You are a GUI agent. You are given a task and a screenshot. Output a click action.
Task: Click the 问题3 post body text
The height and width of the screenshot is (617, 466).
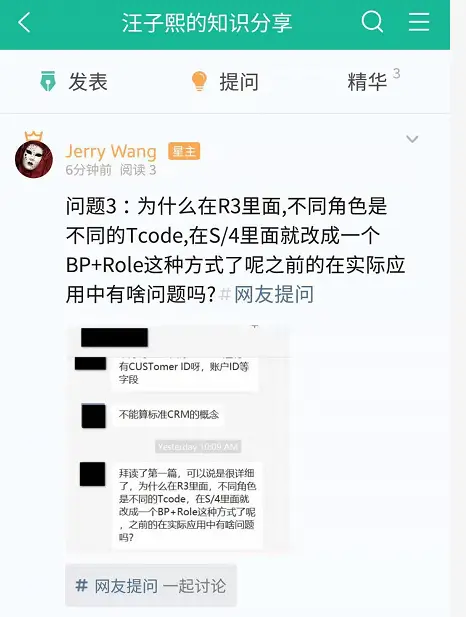pyautogui.click(x=235, y=249)
